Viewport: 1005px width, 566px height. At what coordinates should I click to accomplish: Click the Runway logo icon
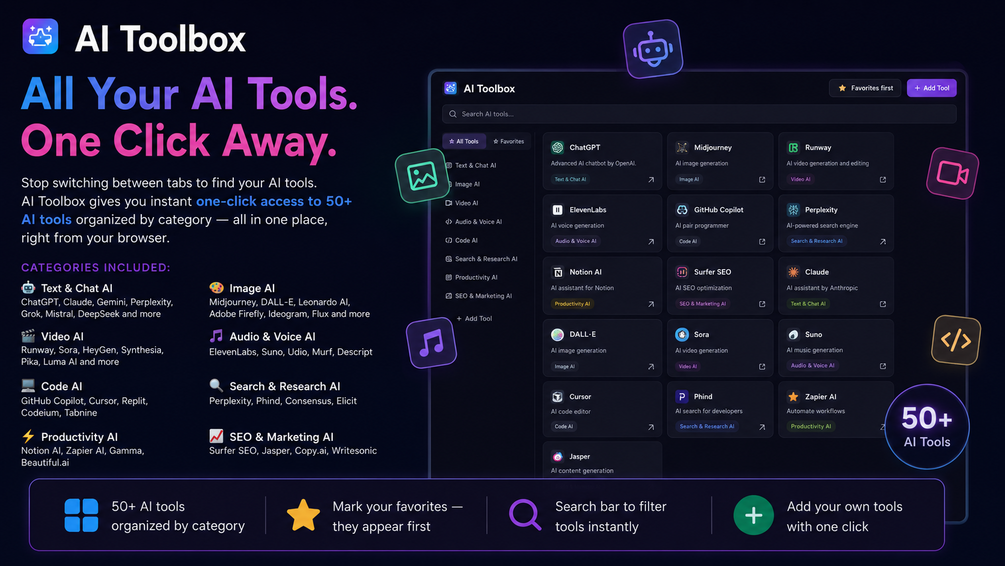point(793,147)
